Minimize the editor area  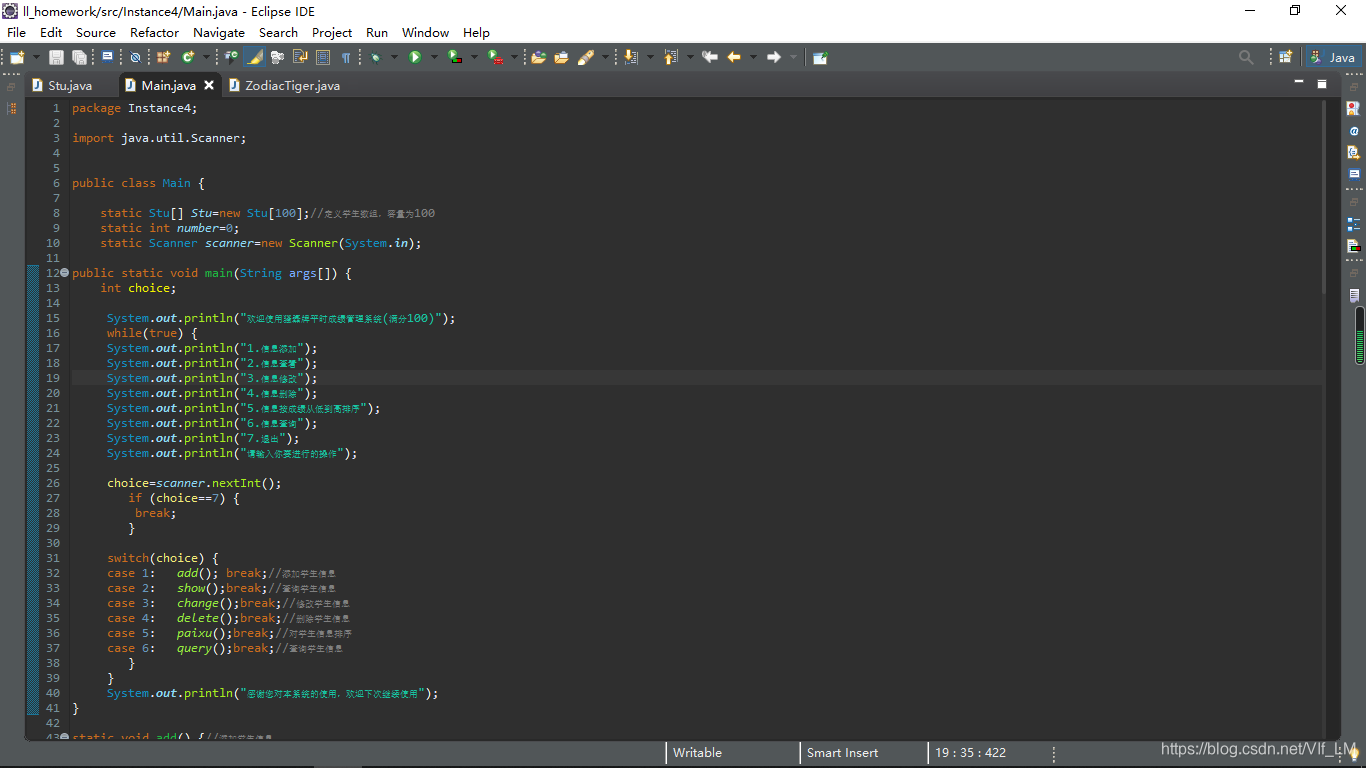[1299, 81]
